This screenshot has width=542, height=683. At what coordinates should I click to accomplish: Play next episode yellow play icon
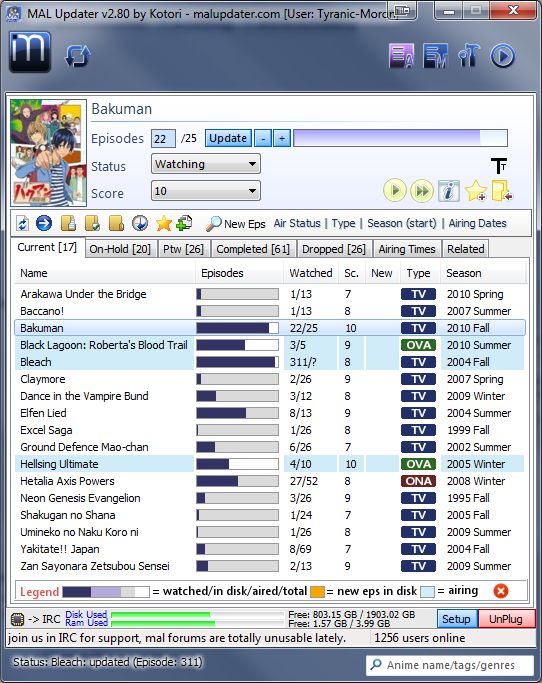395,191
